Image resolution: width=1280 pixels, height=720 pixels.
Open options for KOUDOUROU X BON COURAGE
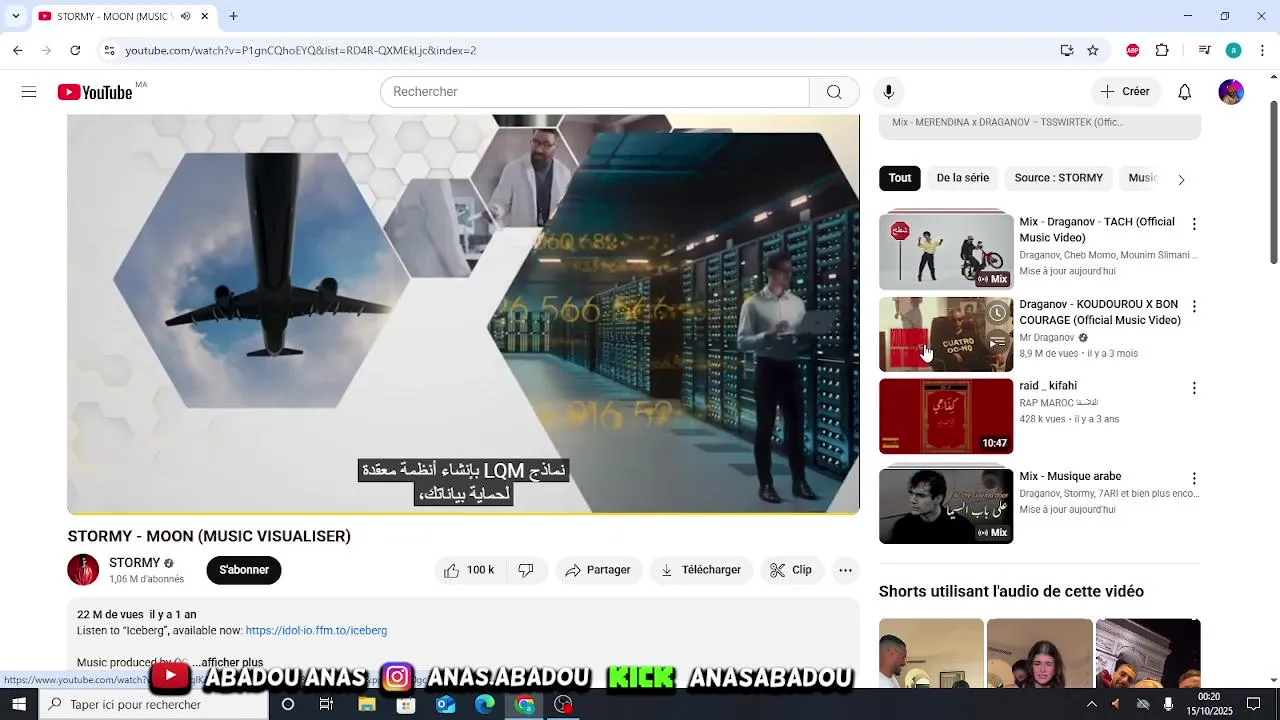click(x=1193, y=306)
